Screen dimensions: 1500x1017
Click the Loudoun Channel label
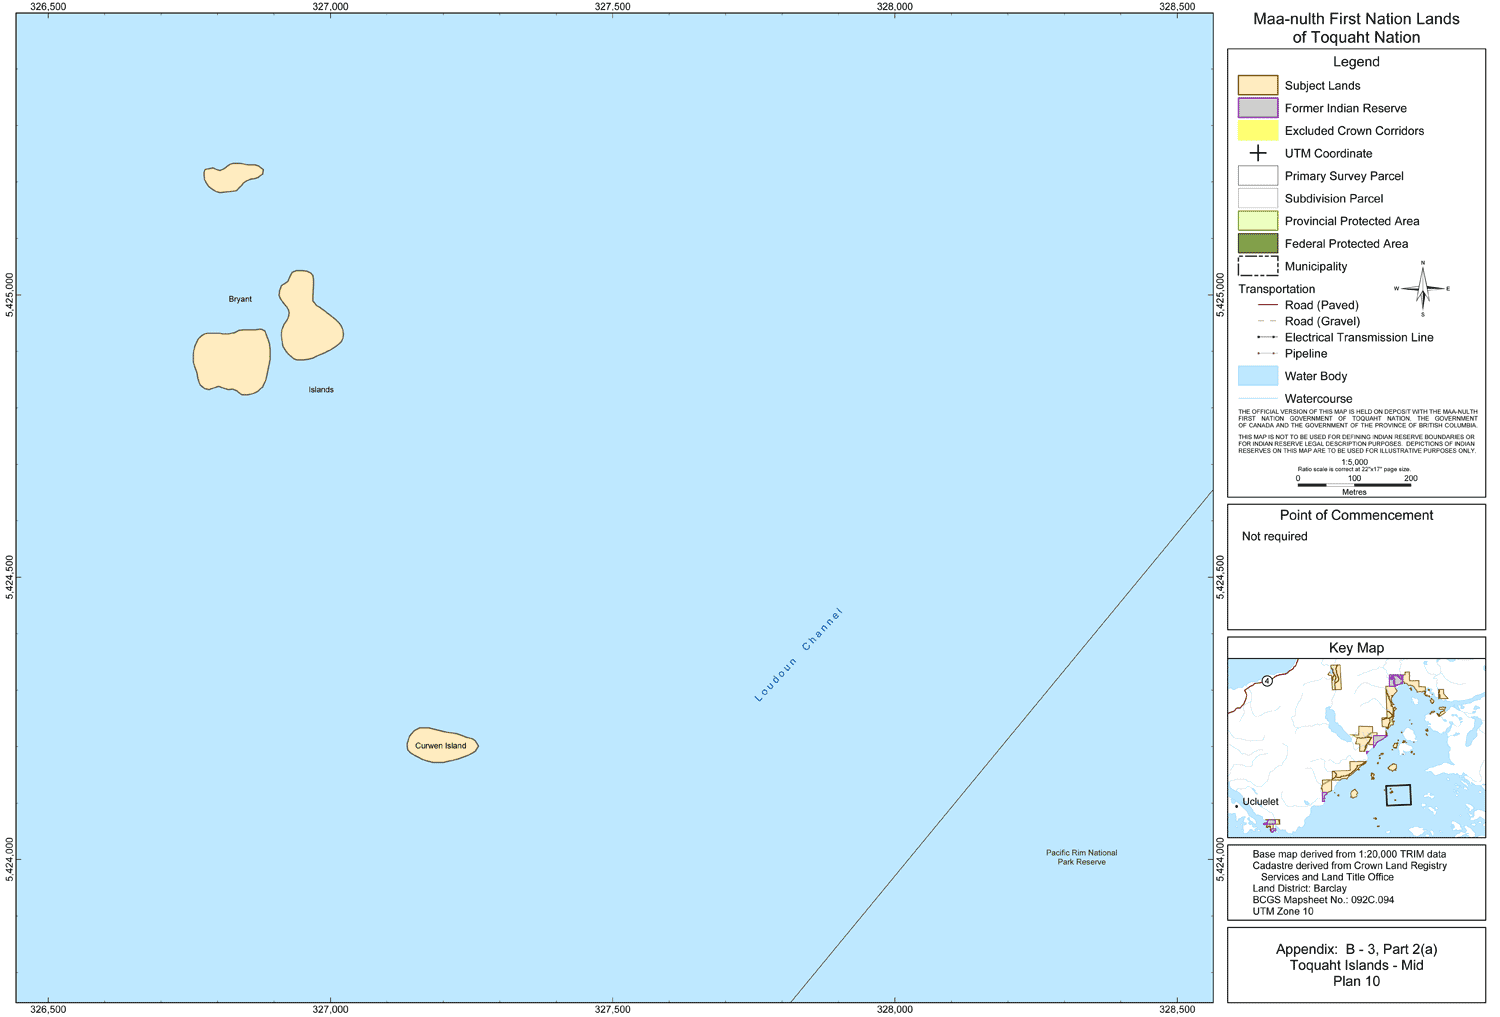click(799, 655)
